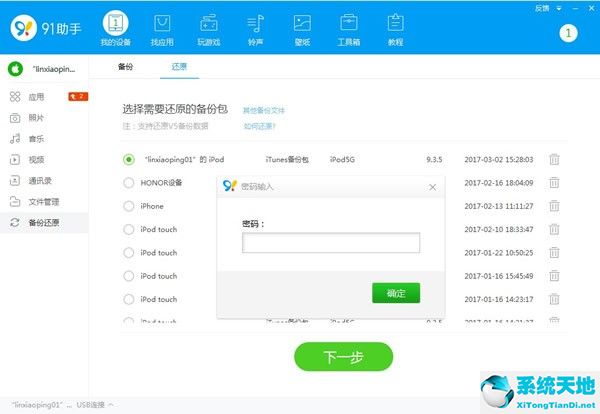This screenshot has height=414, width=600.
Task: Select the iPhone backup radio
Action: 129,206
